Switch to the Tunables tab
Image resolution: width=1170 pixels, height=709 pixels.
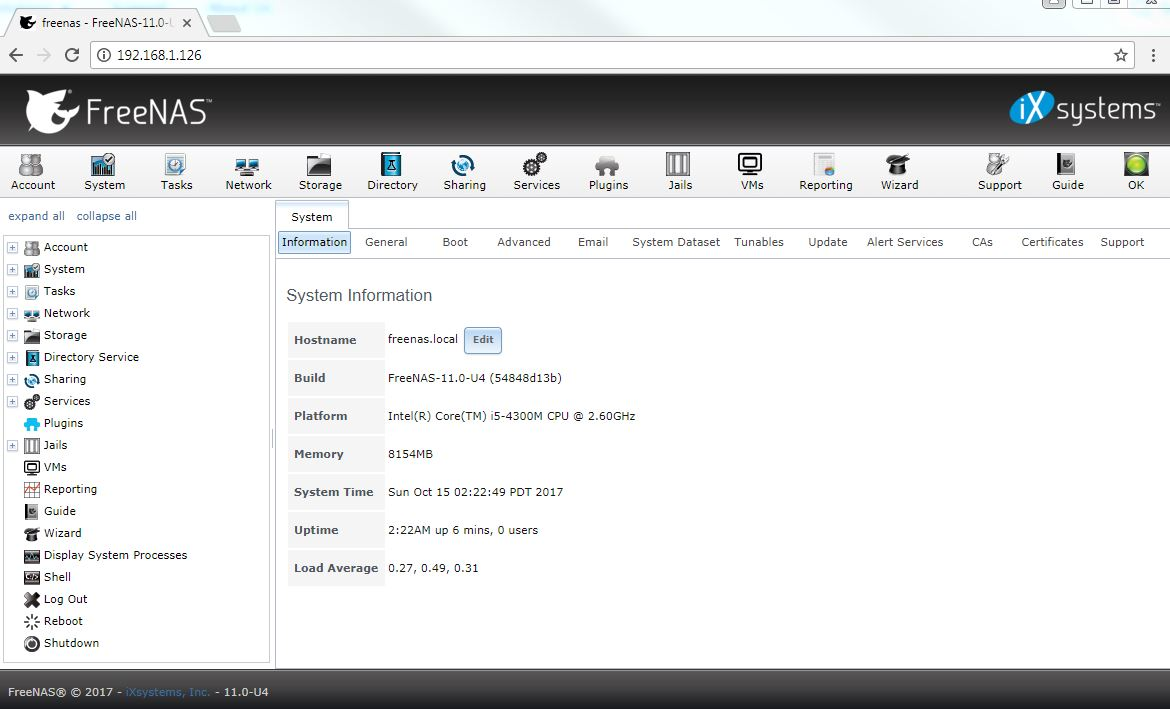coord(758,242)
